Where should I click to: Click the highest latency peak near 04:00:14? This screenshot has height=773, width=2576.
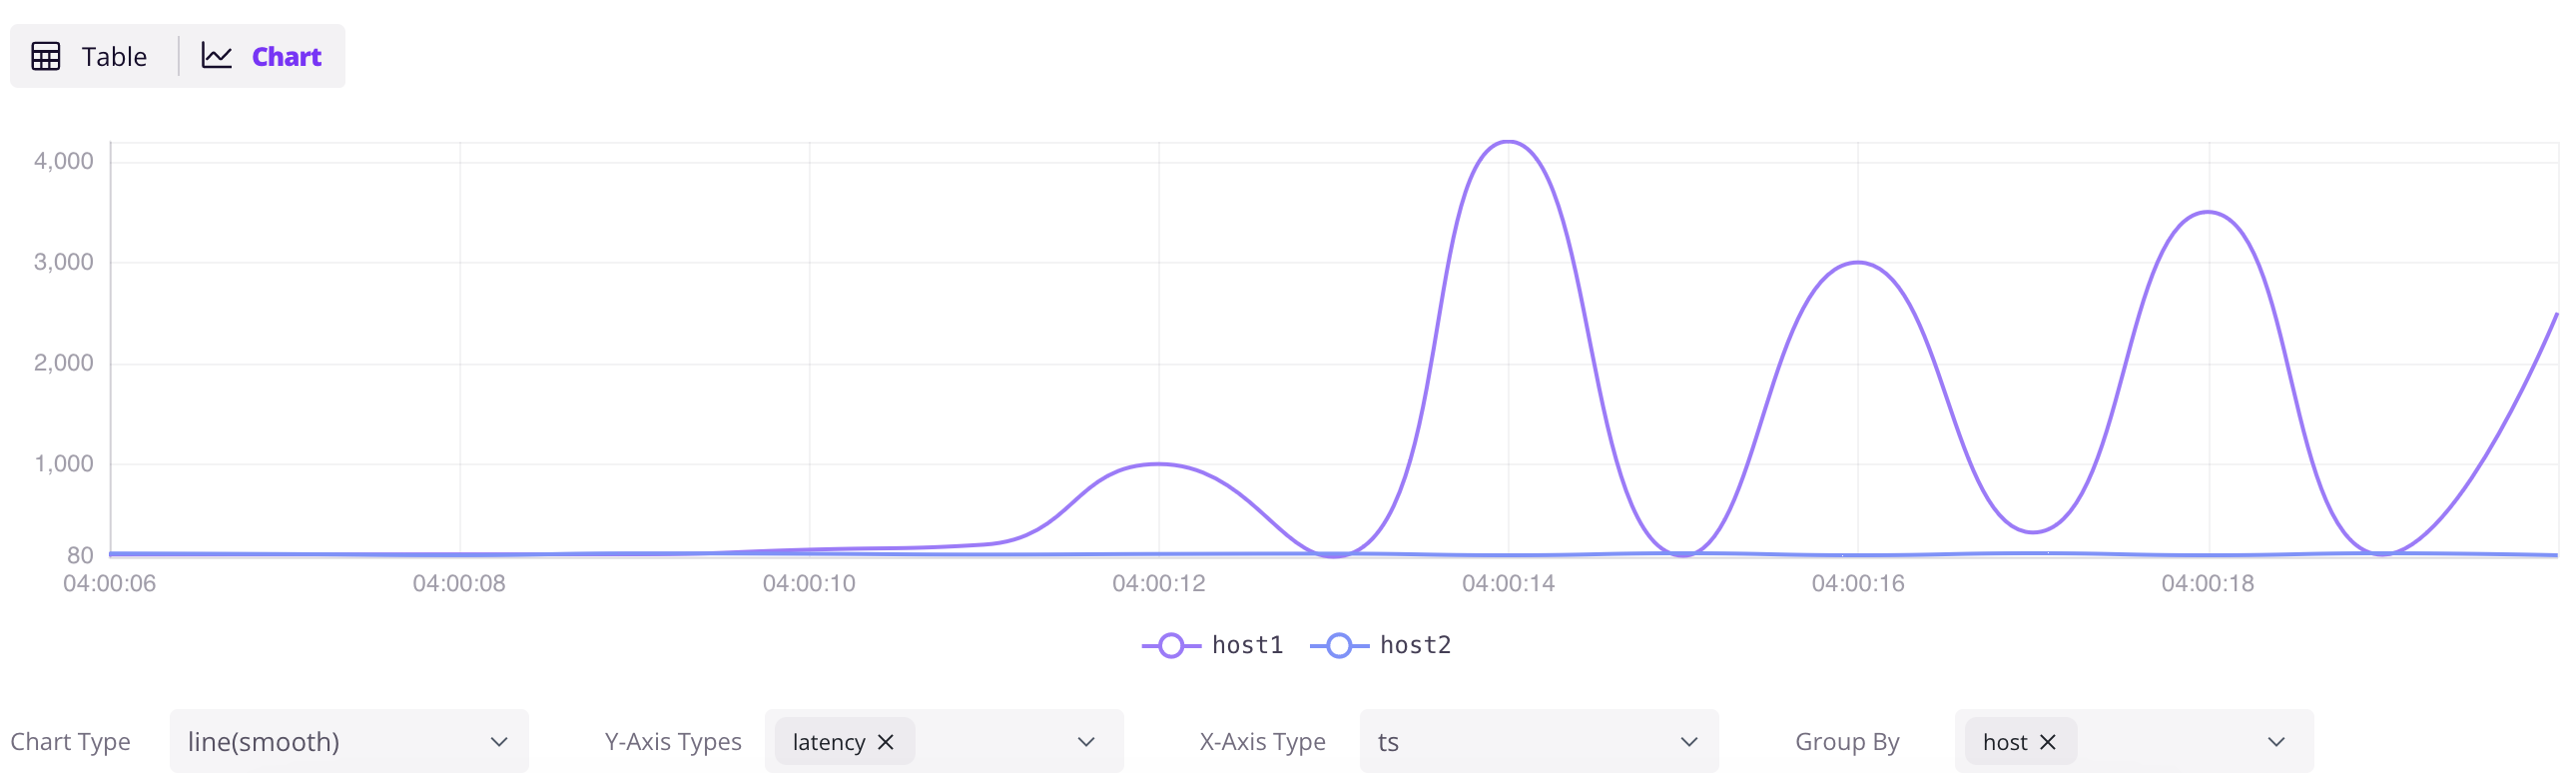pos(1508,142)
